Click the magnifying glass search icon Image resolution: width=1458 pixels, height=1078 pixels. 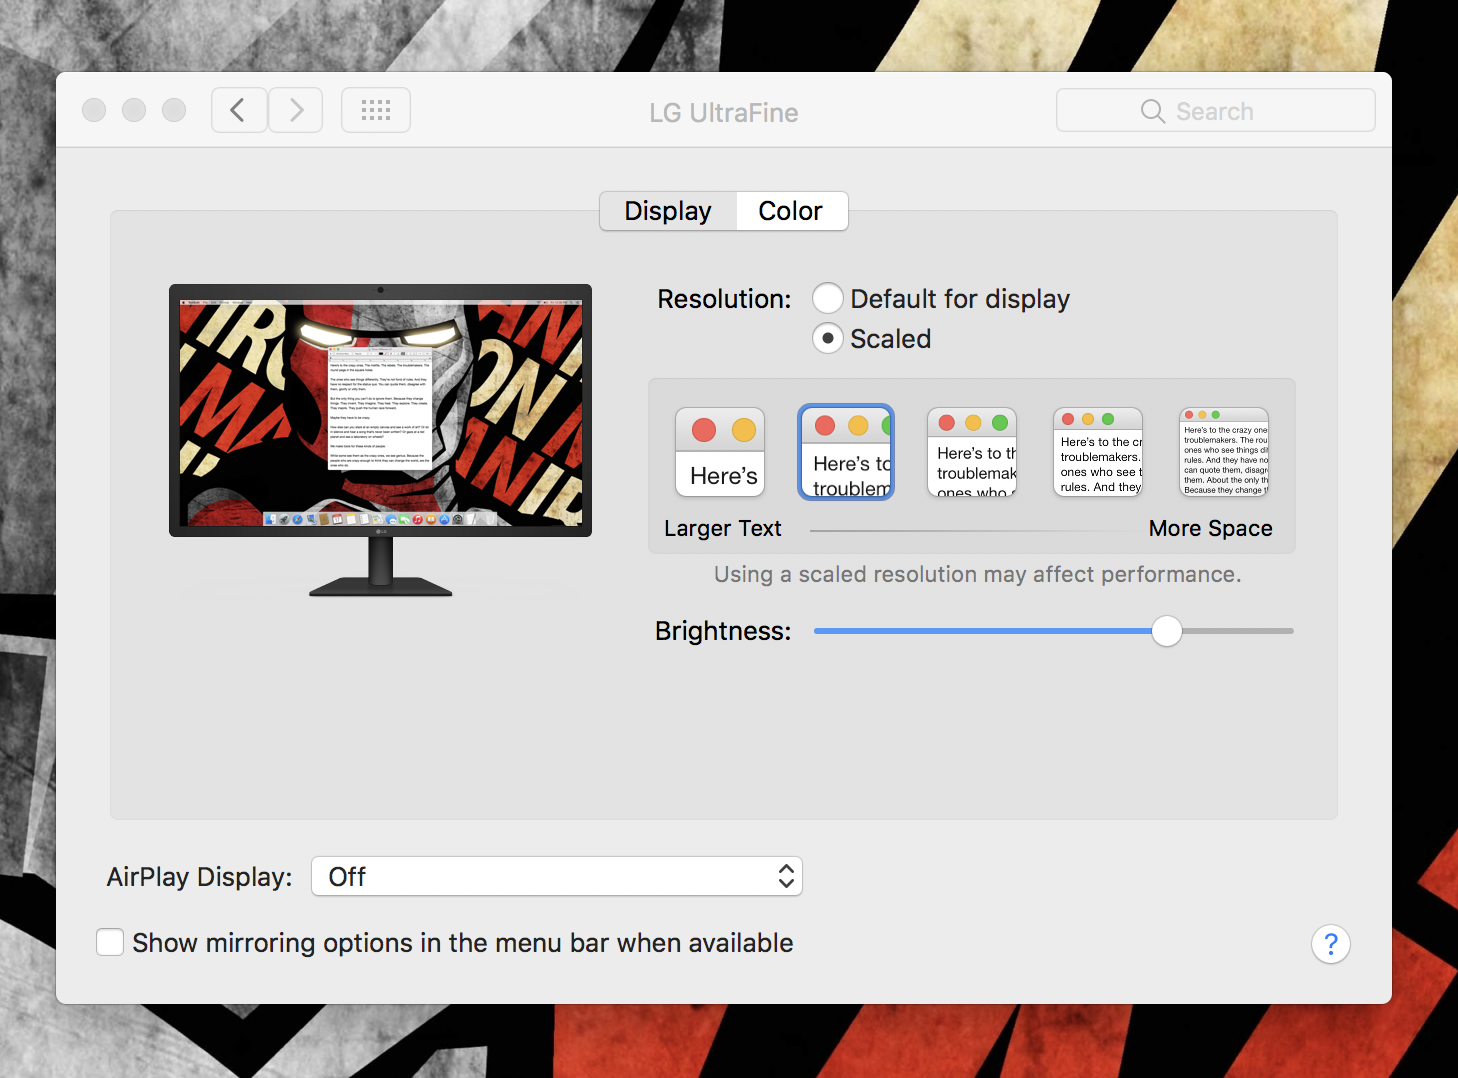1153,111
